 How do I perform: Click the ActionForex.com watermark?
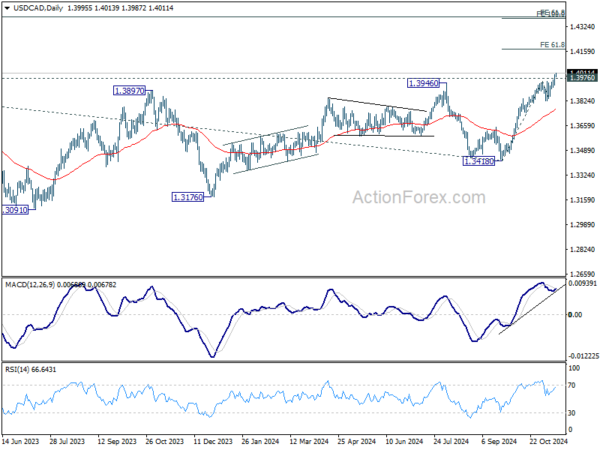pyautogui.click(x=419, y=197)
